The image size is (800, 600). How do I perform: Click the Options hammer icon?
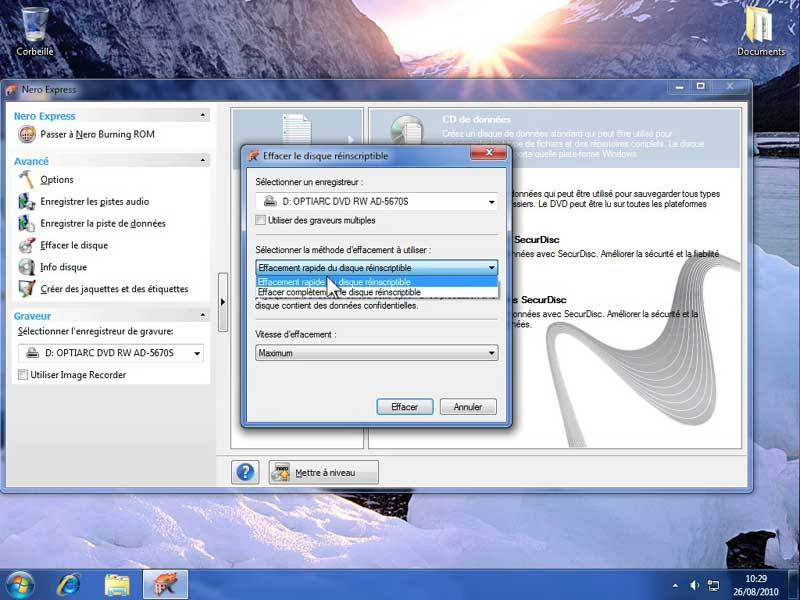click(27, 180)
